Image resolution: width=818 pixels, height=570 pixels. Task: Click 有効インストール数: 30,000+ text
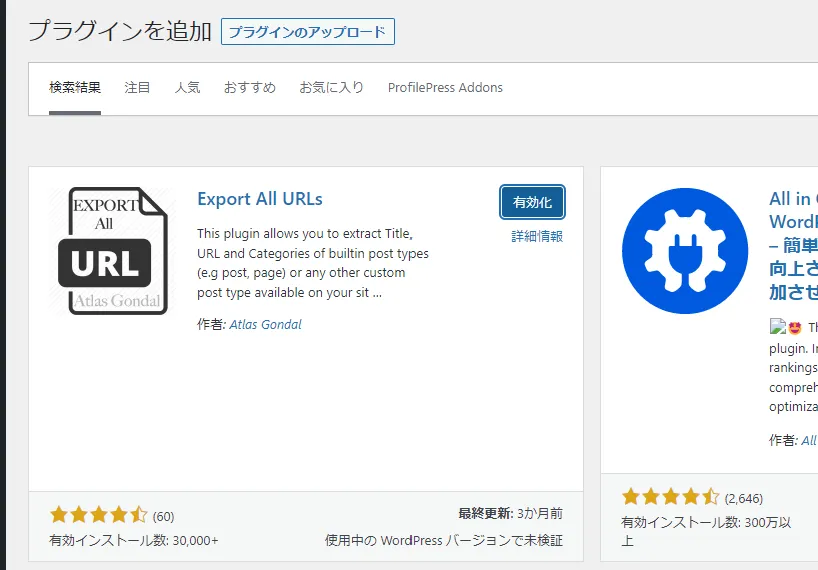[x=134, y=541]
